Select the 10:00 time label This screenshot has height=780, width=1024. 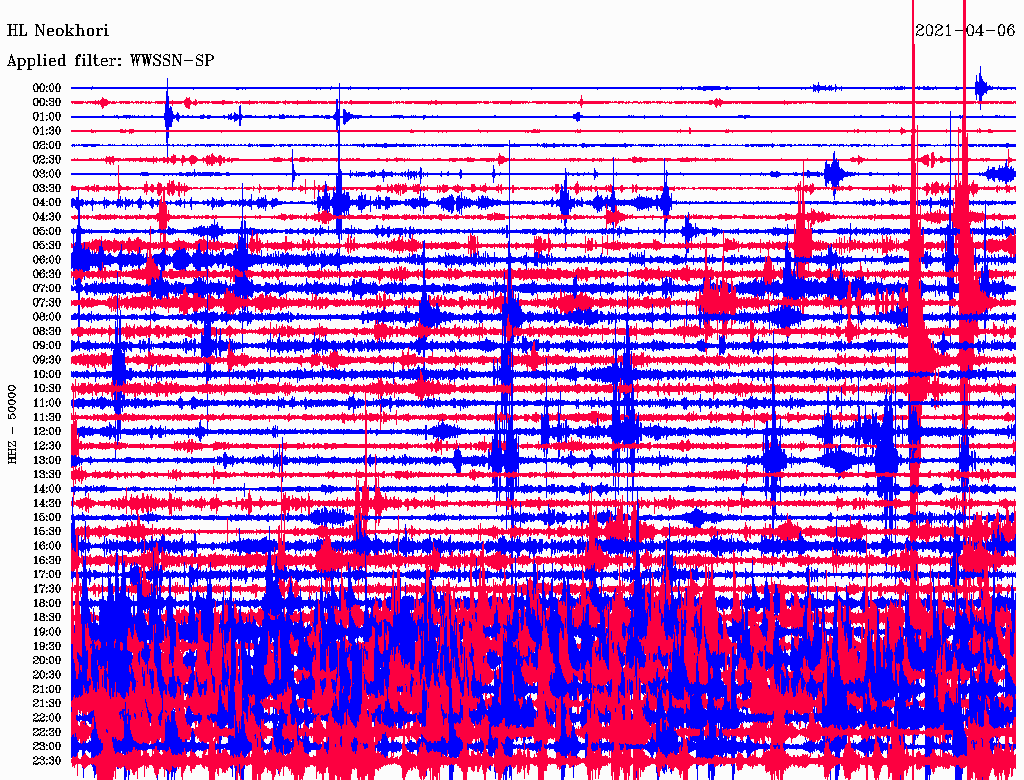[47, 374]
